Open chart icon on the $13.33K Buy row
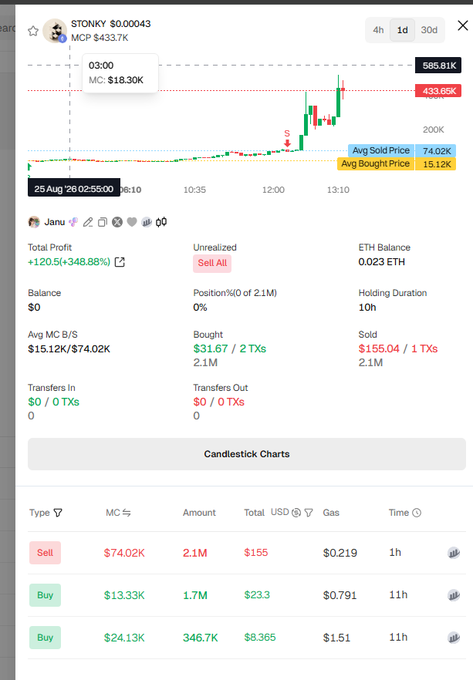This screenshot has height=680, width=473. [x=453, y=595]
